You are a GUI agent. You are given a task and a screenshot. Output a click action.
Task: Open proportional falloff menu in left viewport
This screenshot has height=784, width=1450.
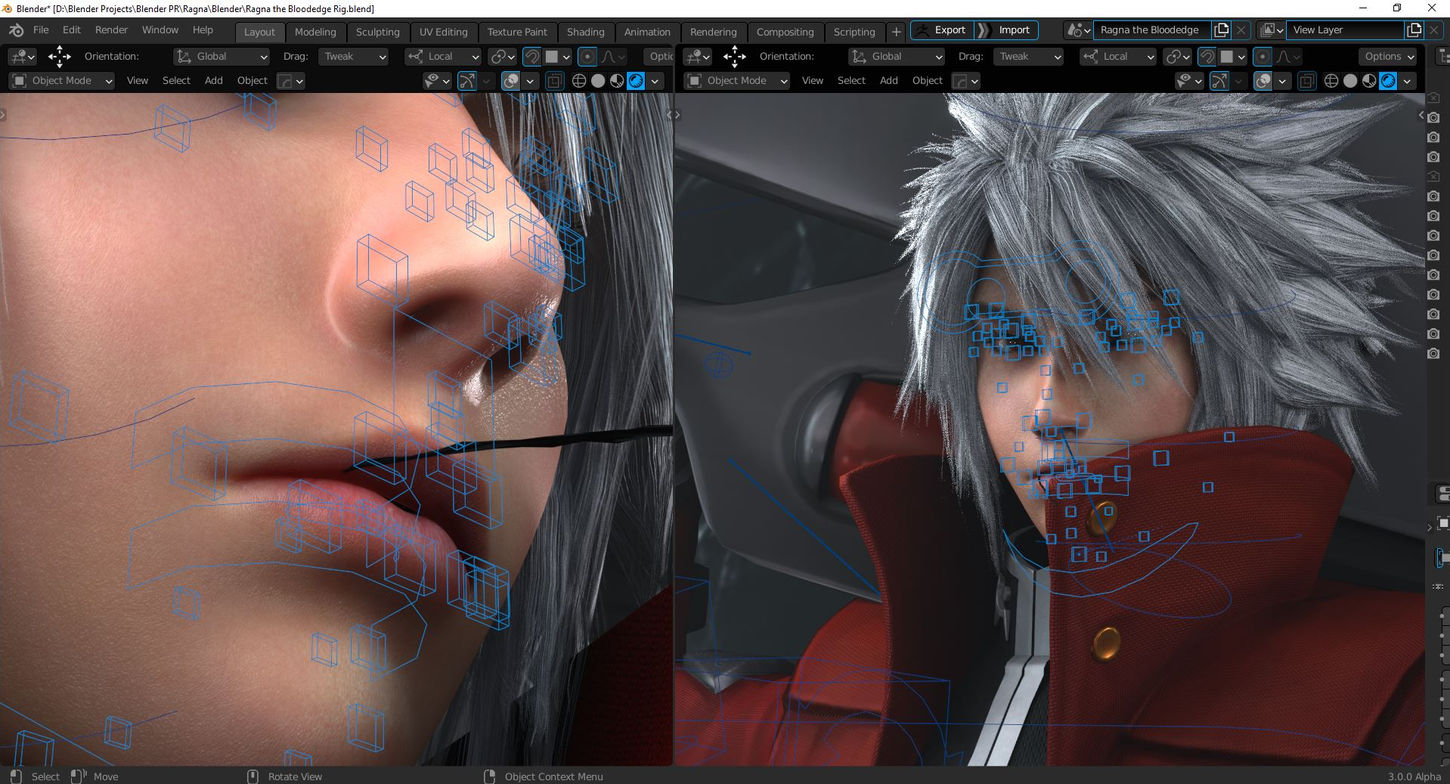click(613, 56)
